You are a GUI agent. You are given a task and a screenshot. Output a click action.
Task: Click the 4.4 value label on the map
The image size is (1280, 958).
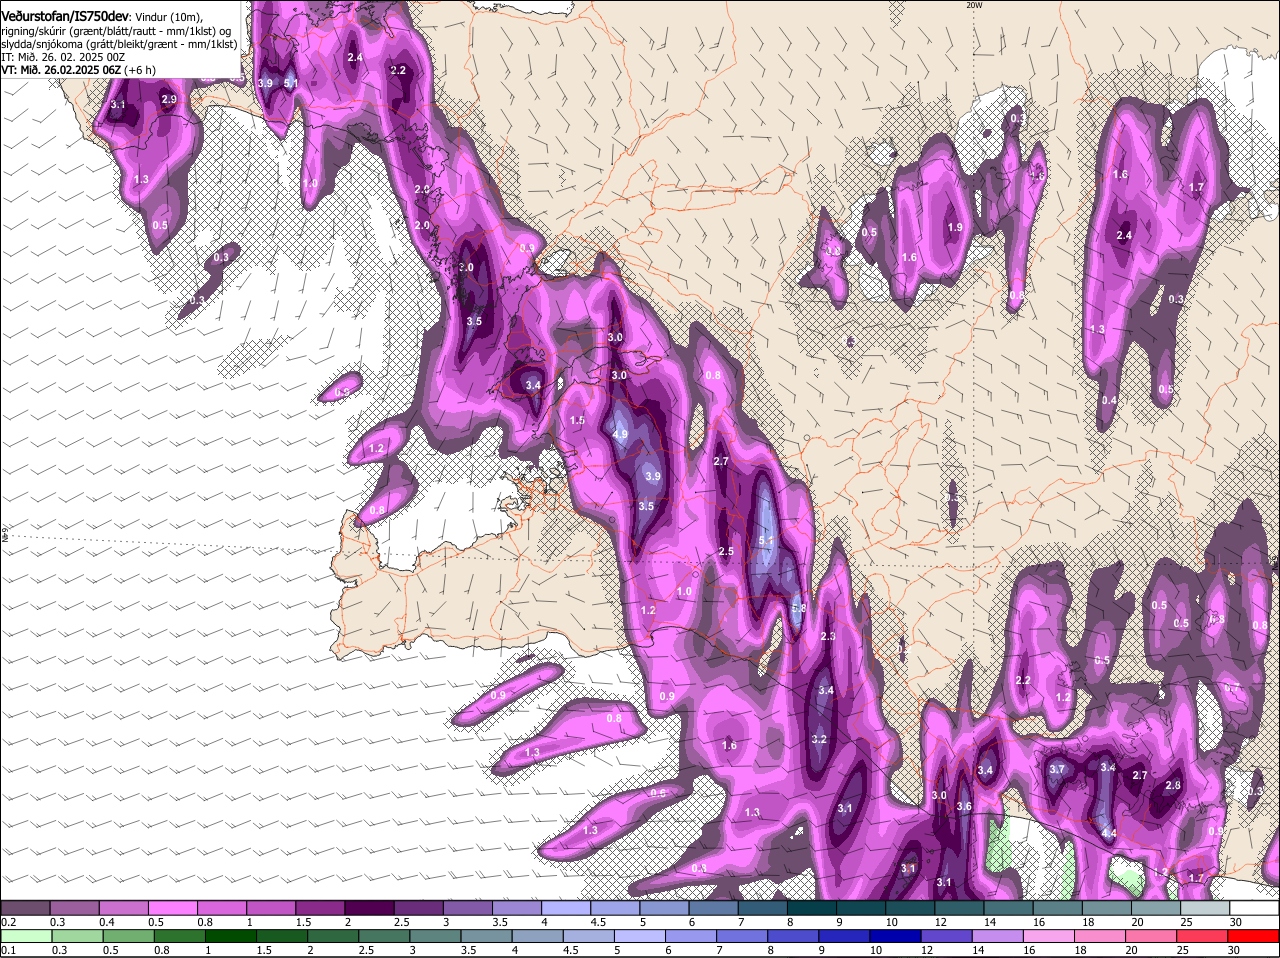1108,833
